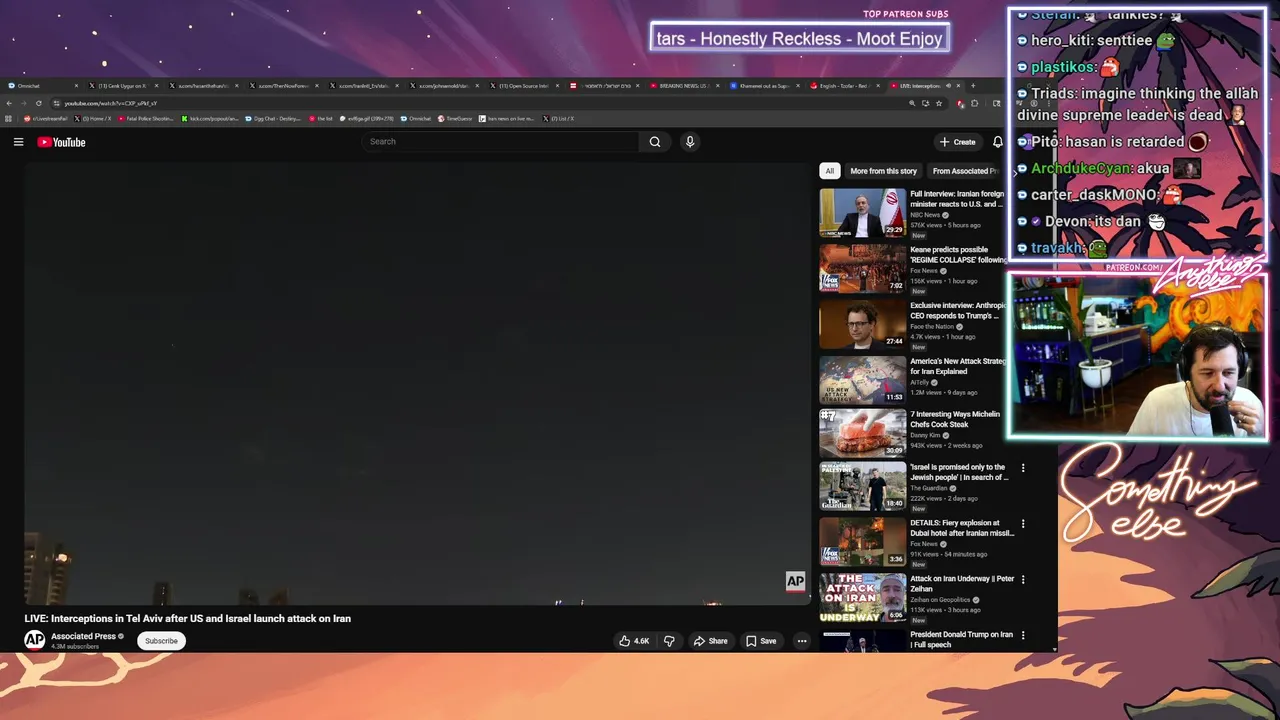Select the From Associated Press chip

[965, 171]
